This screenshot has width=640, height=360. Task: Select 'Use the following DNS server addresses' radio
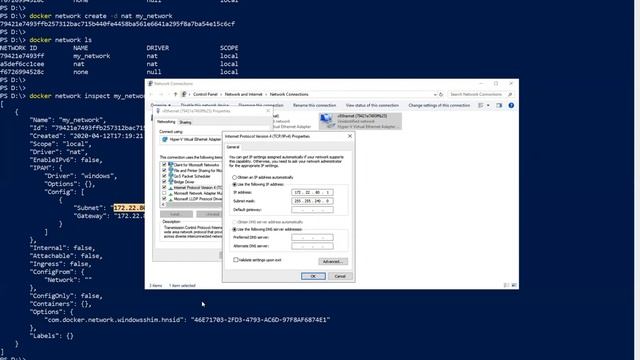pyautogui.click(x=234, y=229)
